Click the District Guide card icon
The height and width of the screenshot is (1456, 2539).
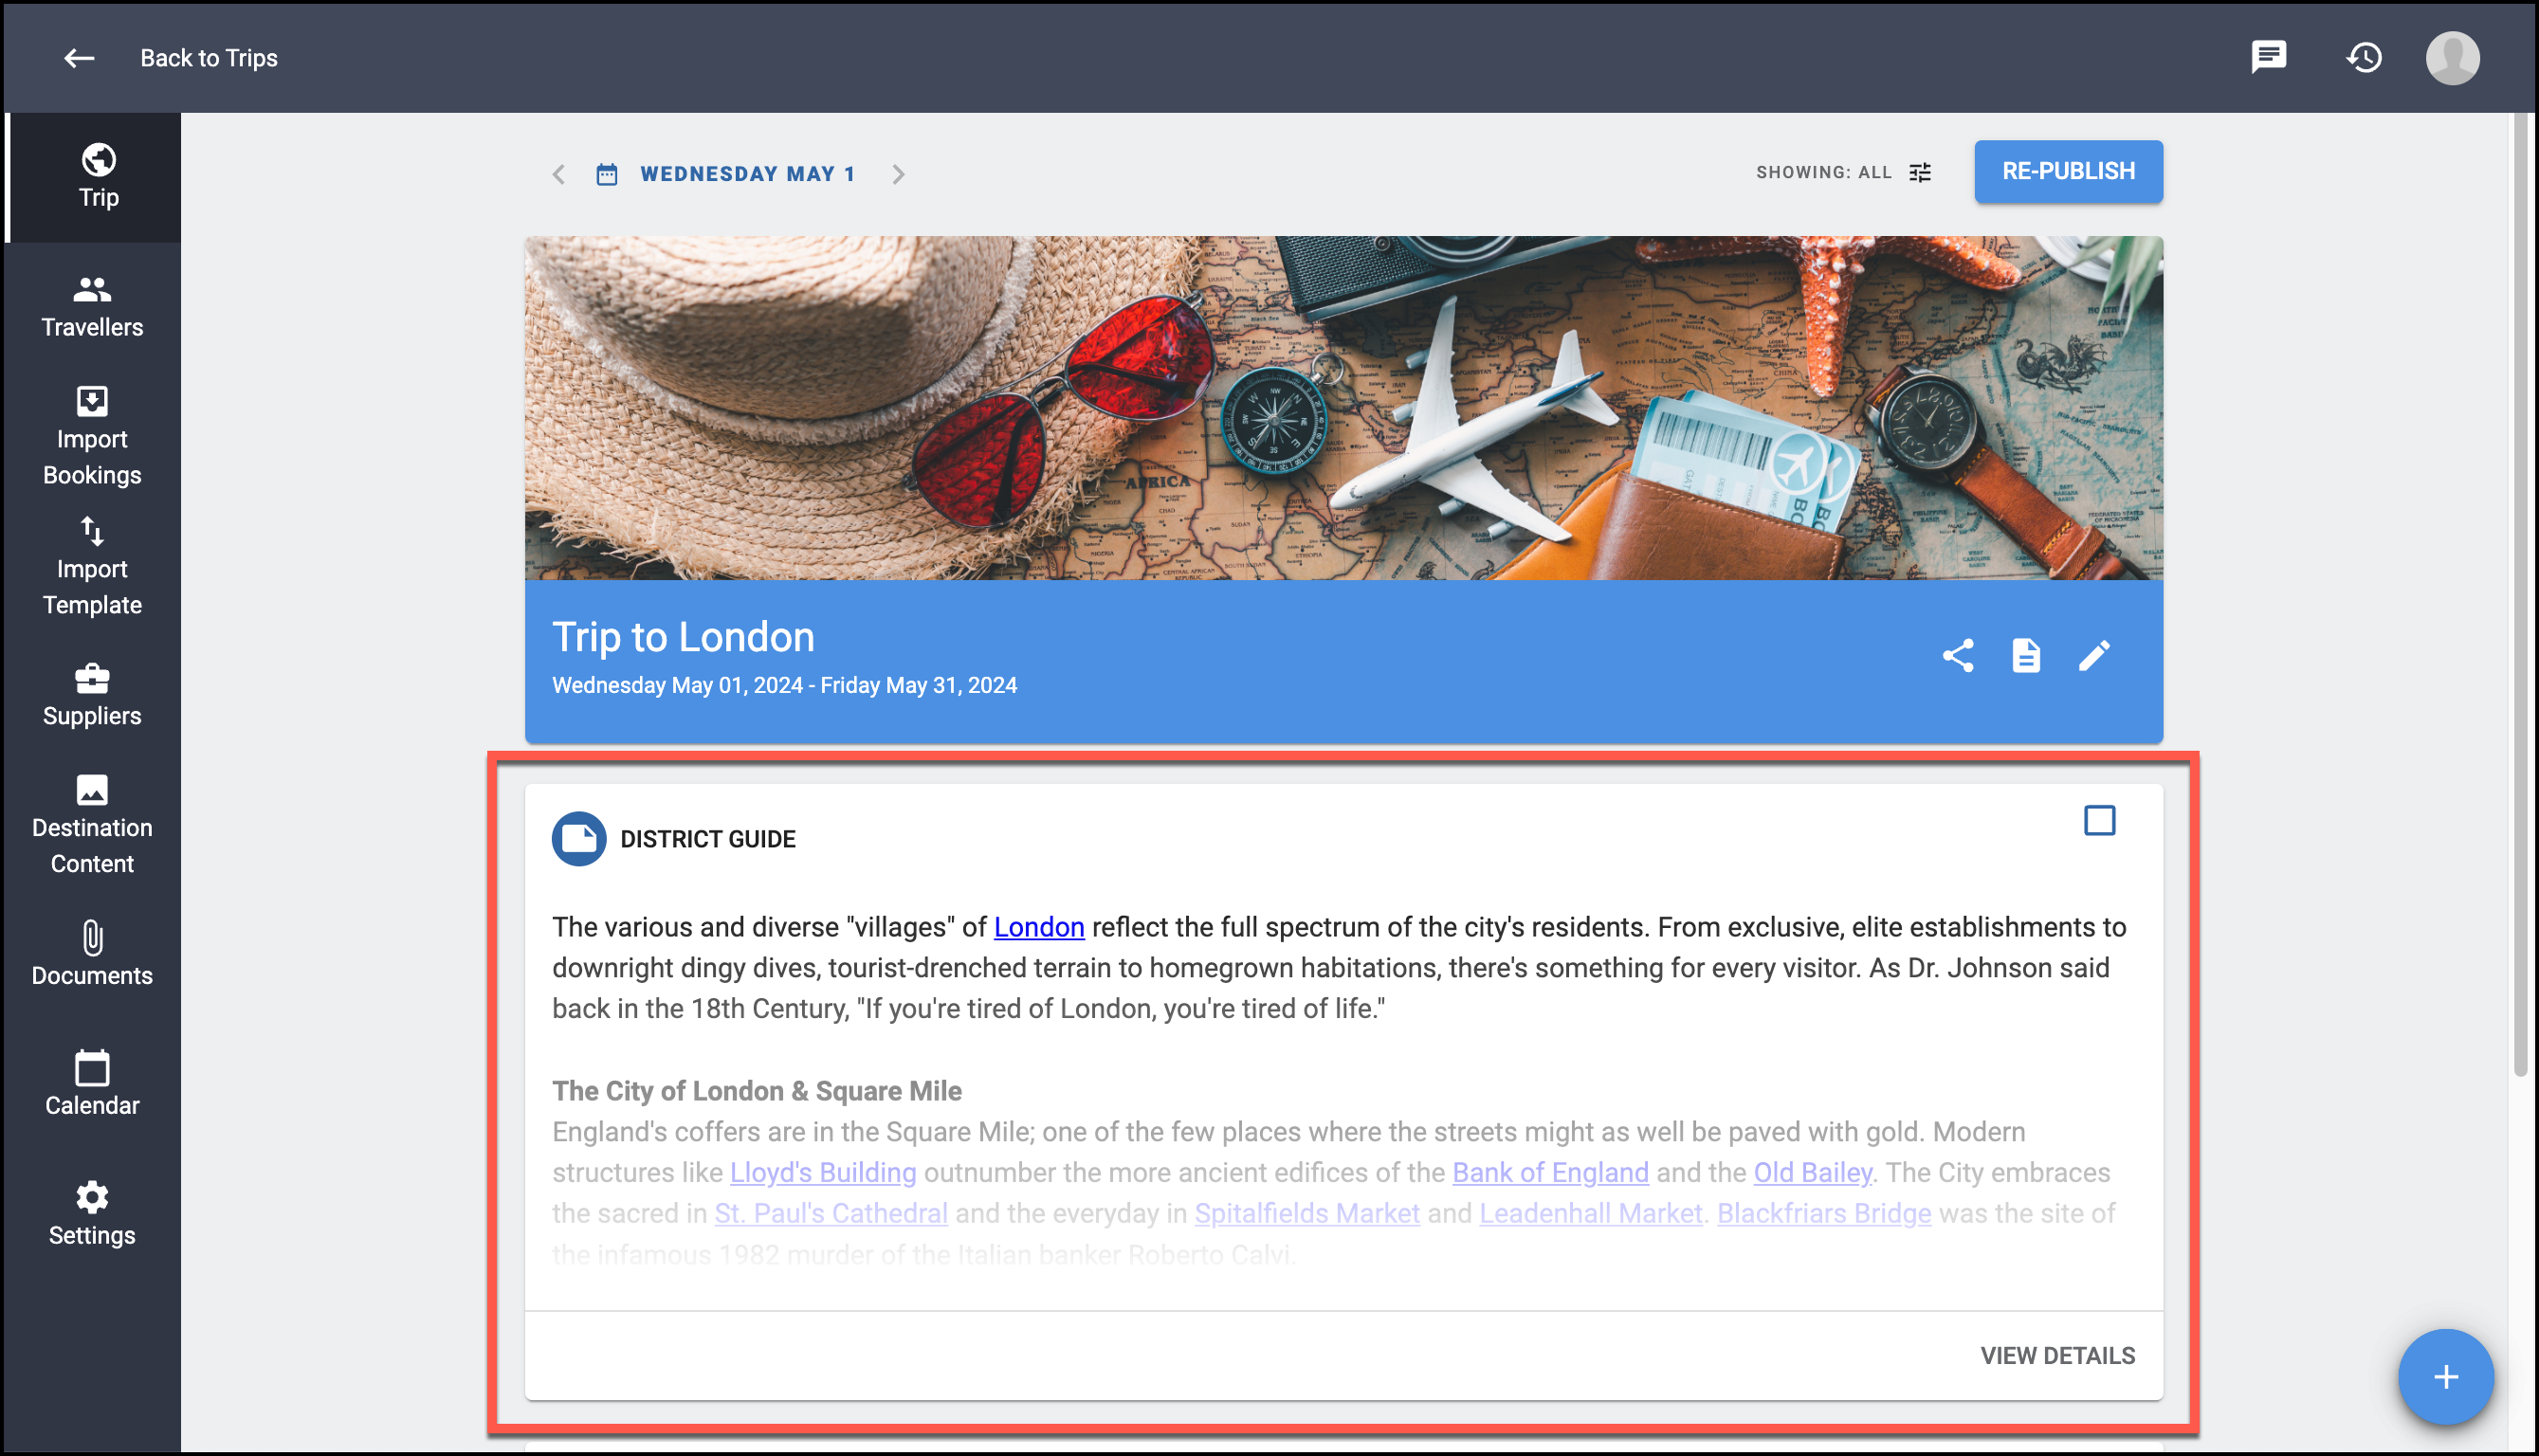point(579,838)
